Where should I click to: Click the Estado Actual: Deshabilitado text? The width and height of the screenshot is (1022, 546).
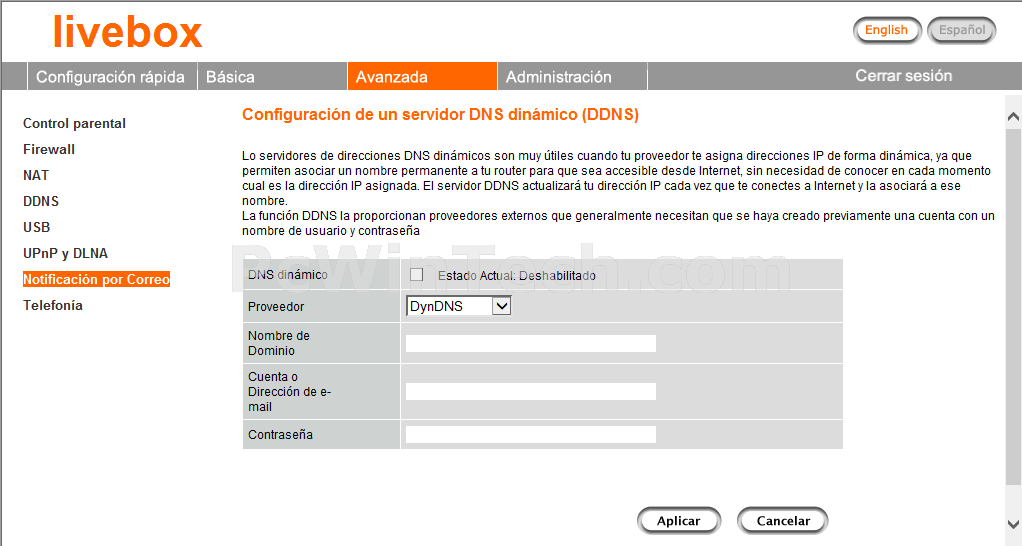[x=517, y=276]
